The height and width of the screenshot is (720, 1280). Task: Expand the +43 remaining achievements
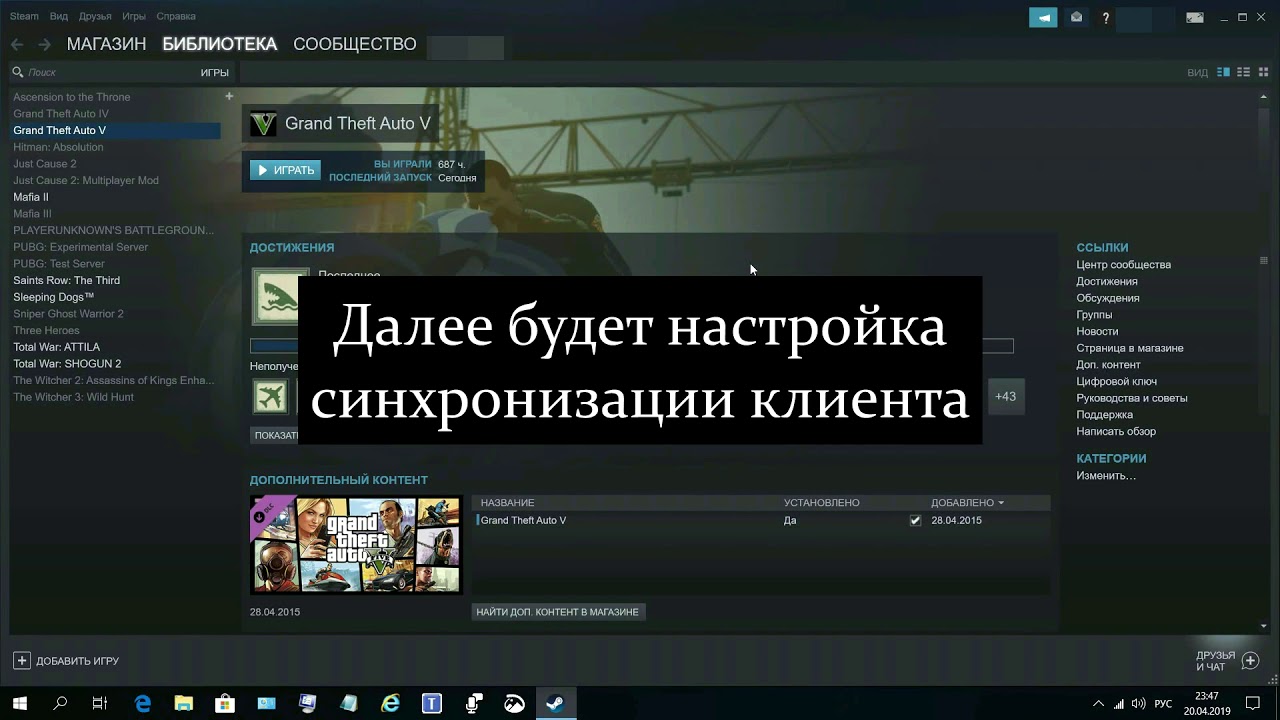[x=1005, y=396]
